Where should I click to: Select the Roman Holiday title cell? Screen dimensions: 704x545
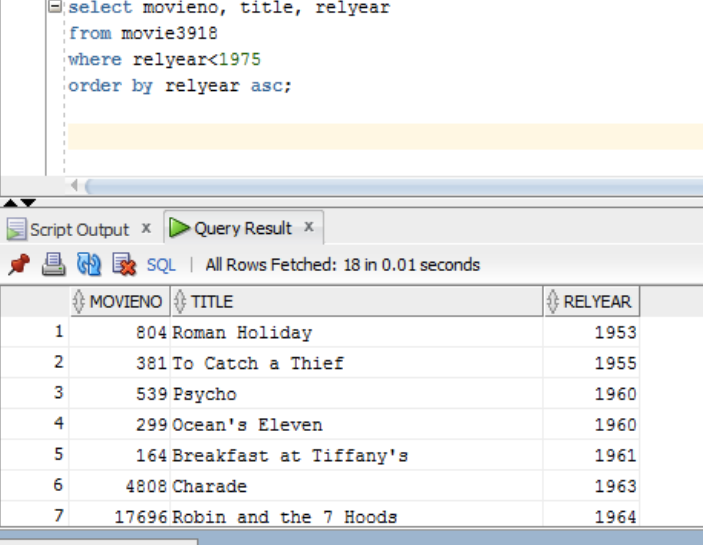pos(357,333)
